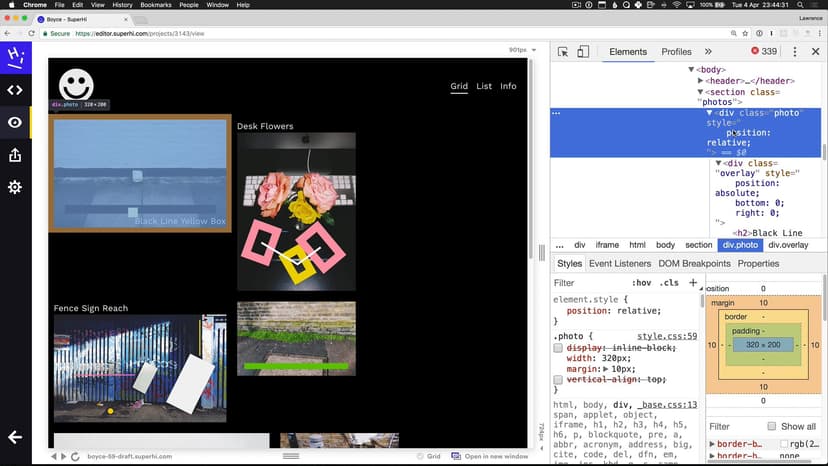Switch to the Event Listeners tab
This screenshot has height=466, width=828.
pos(620,264)
